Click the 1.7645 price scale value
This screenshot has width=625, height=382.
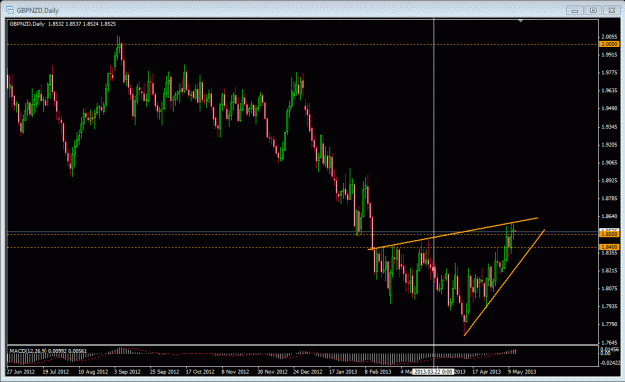point(609,343)
